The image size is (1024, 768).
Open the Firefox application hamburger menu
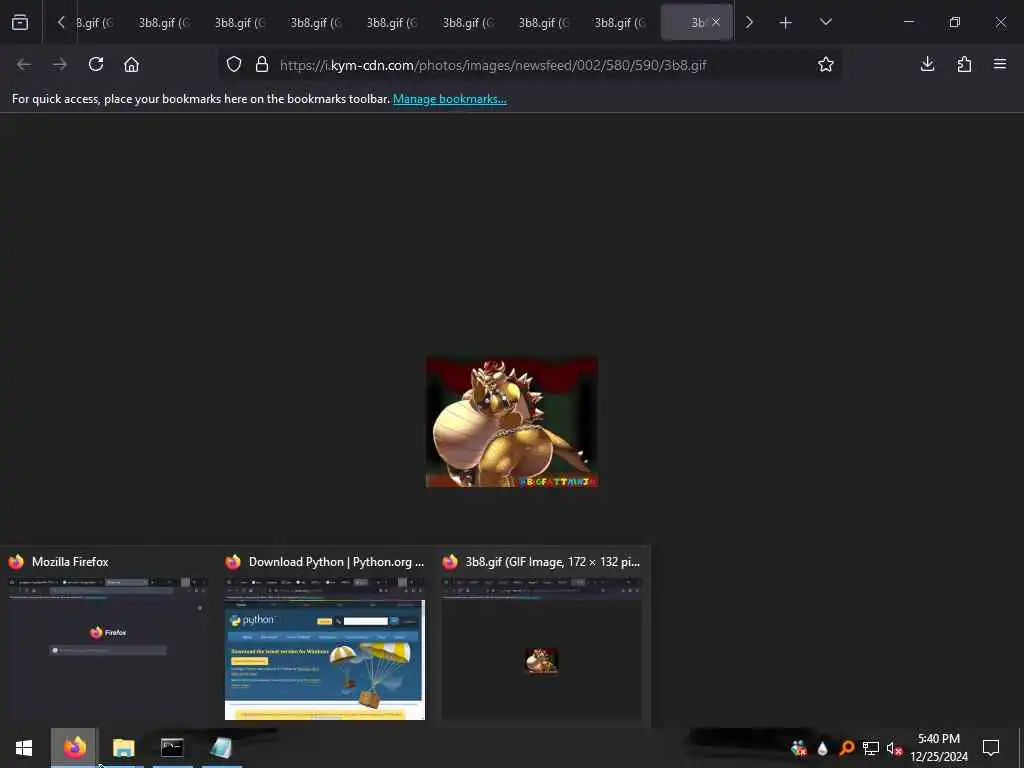coord(1000,64)
